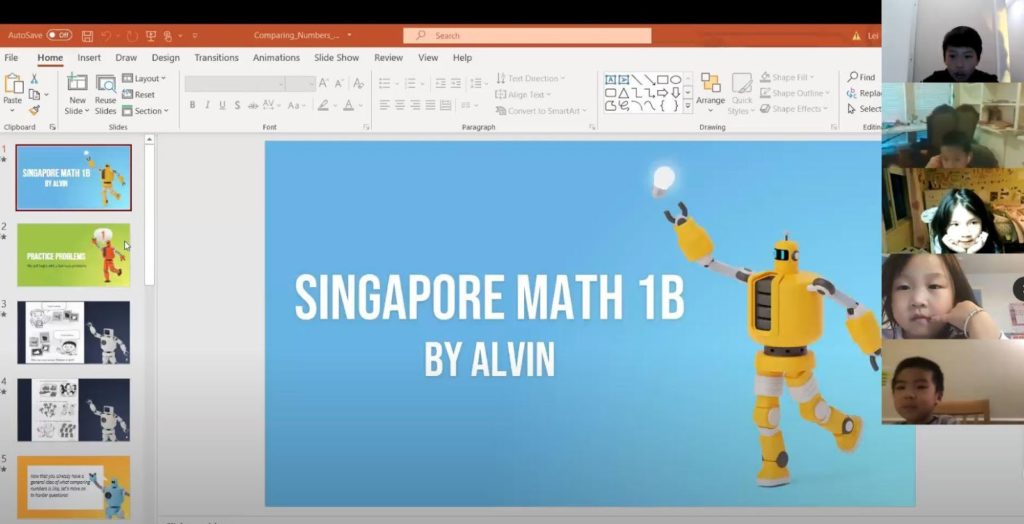Switch to the View tab
Image resolution: width=1024 pixels, height=524 pixels.
pos(428,57)
